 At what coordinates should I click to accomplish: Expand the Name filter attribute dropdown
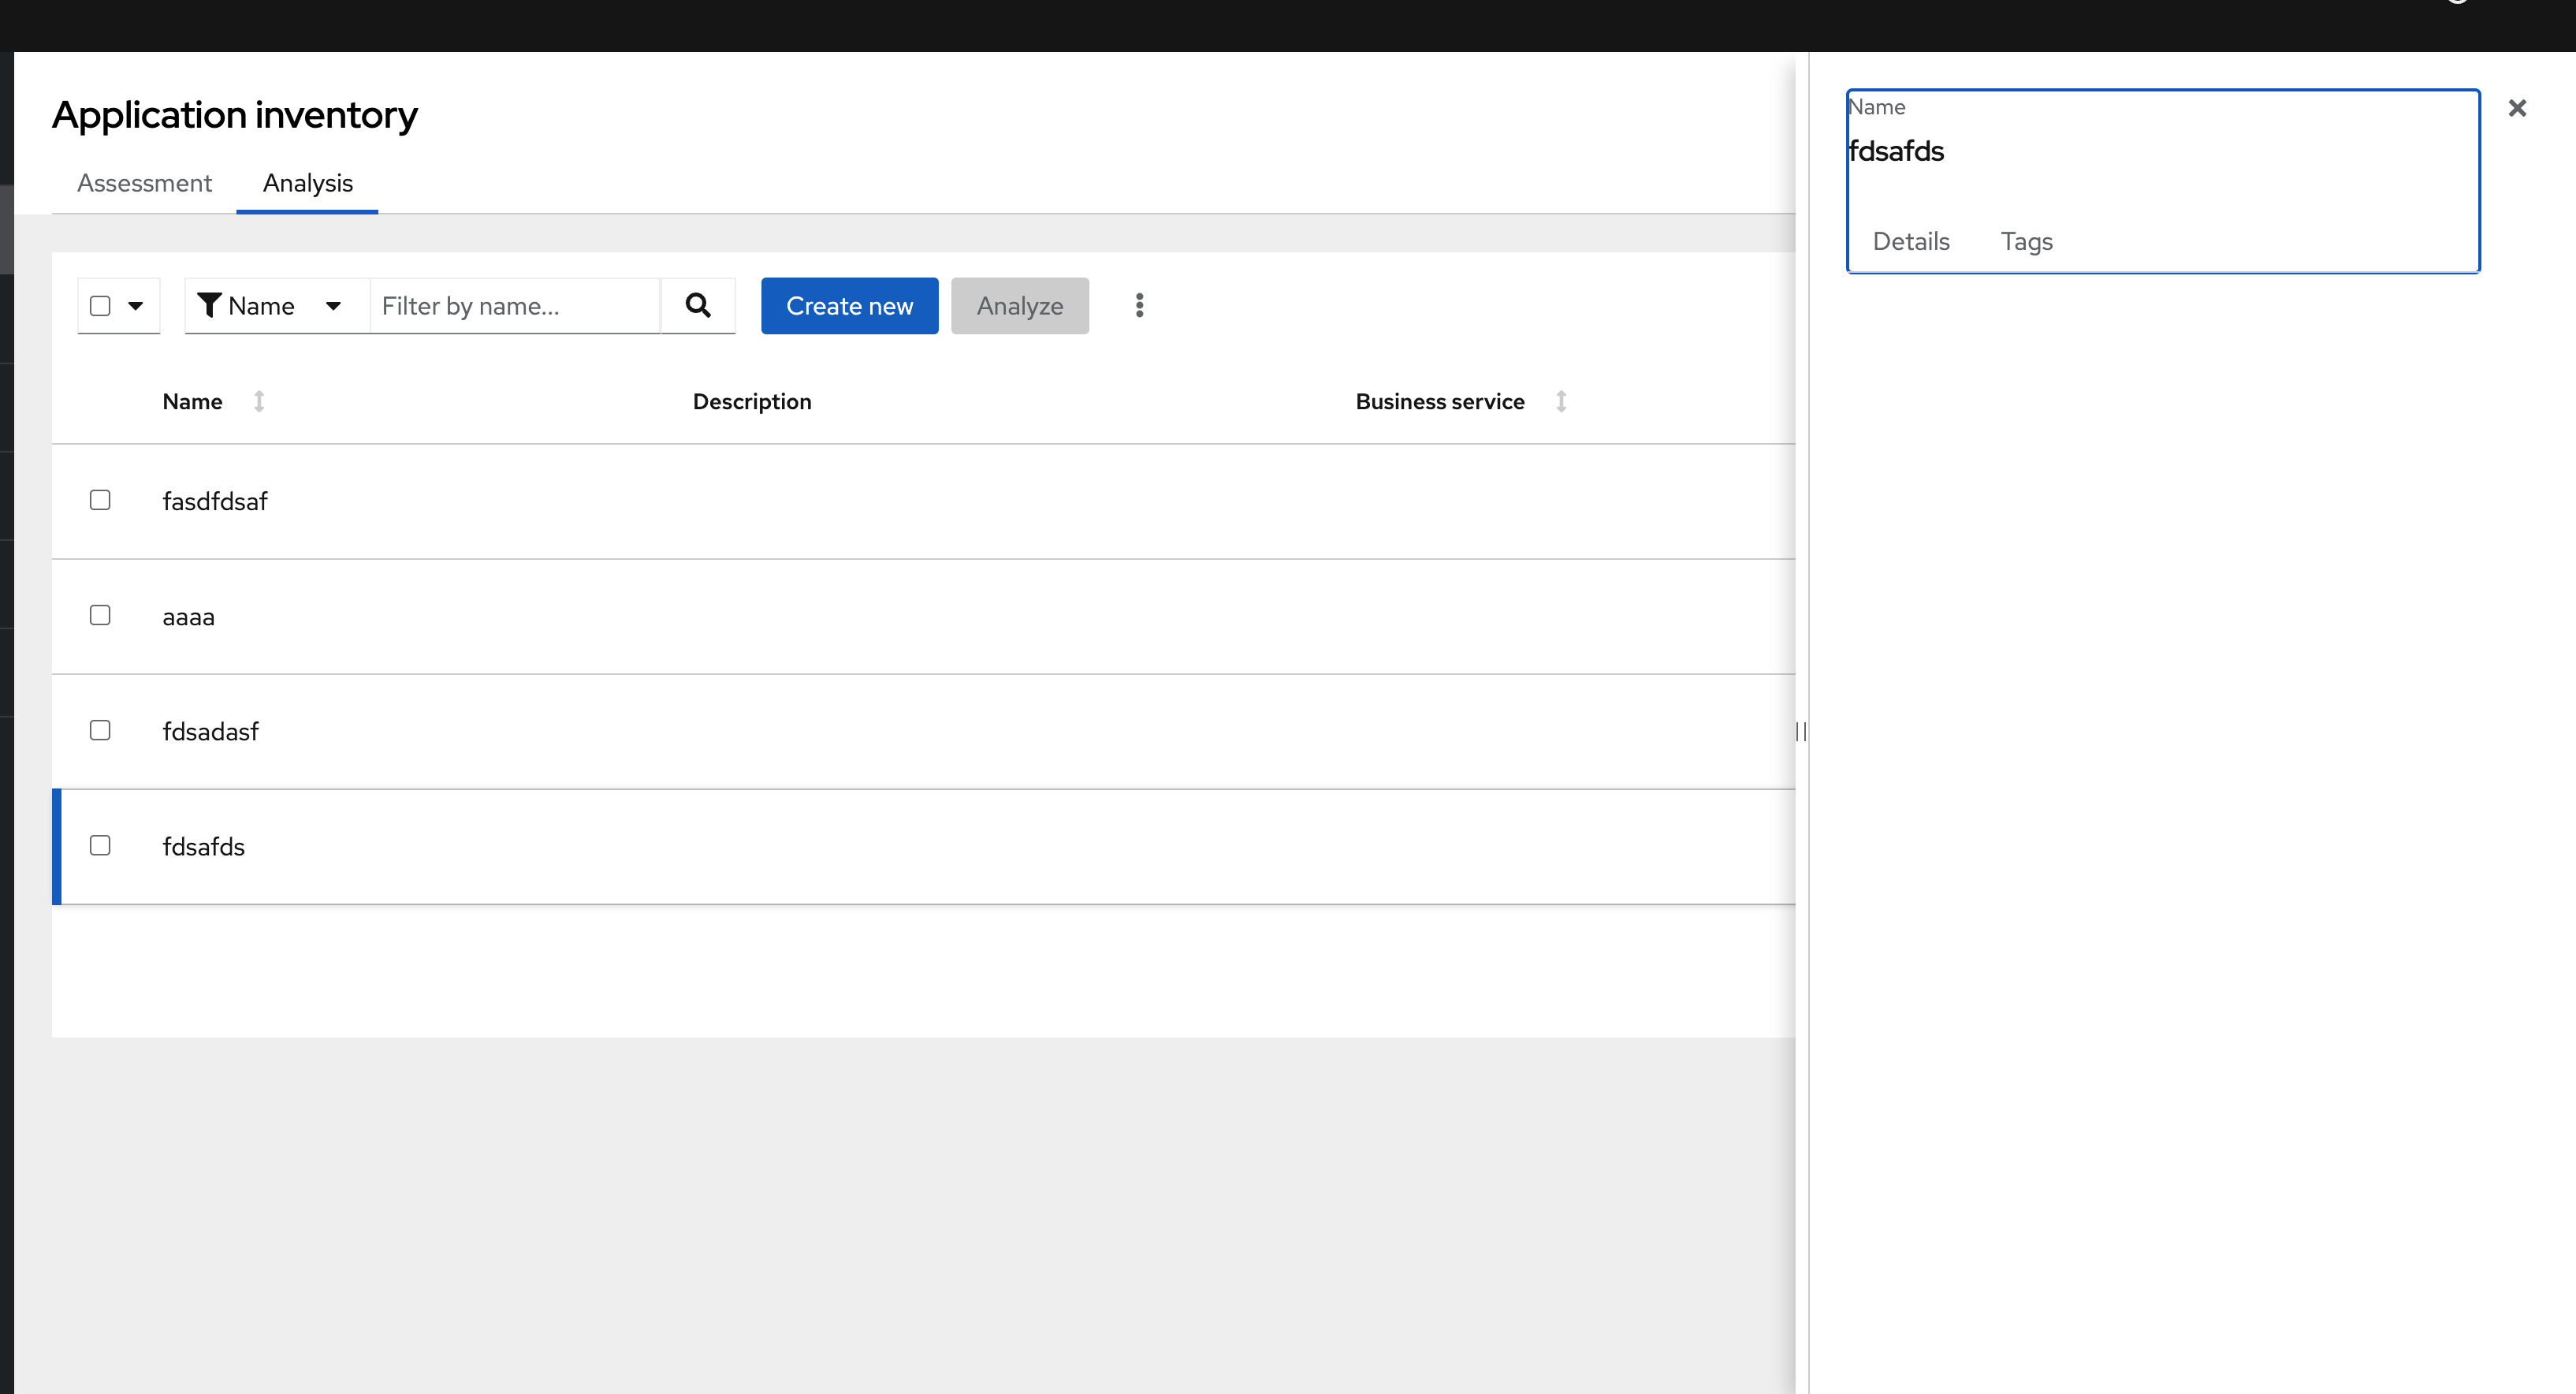tap(271, 305)
